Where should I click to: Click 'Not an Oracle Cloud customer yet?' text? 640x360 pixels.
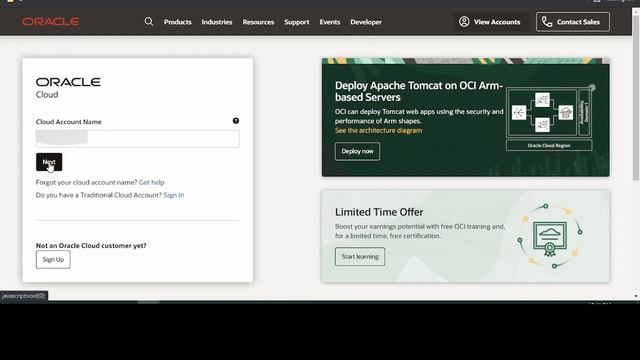tap(91, 246)
